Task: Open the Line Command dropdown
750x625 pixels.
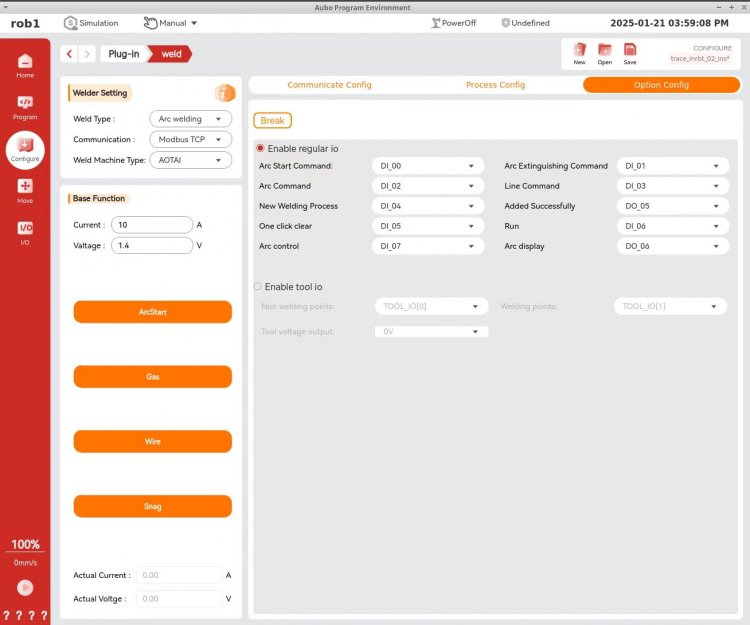Action: point(673,186)
